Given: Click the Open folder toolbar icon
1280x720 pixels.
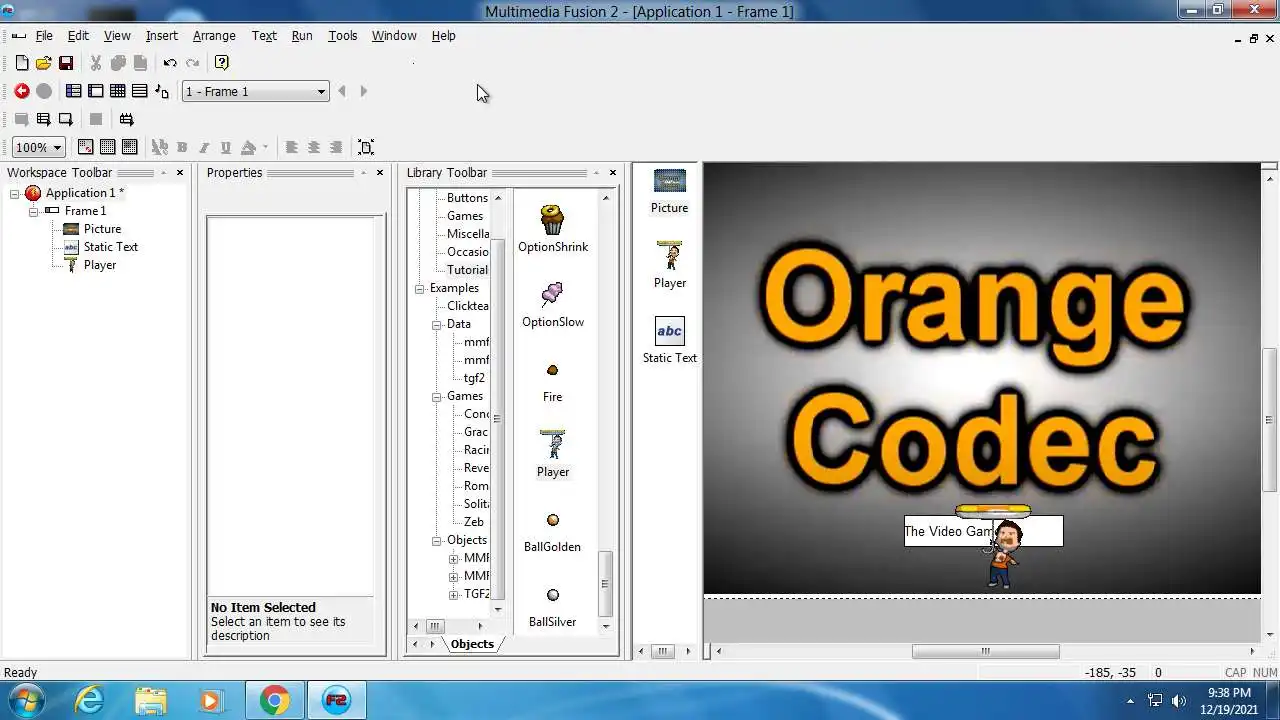Looking at the screenshot, I should (x=43, y=63).
